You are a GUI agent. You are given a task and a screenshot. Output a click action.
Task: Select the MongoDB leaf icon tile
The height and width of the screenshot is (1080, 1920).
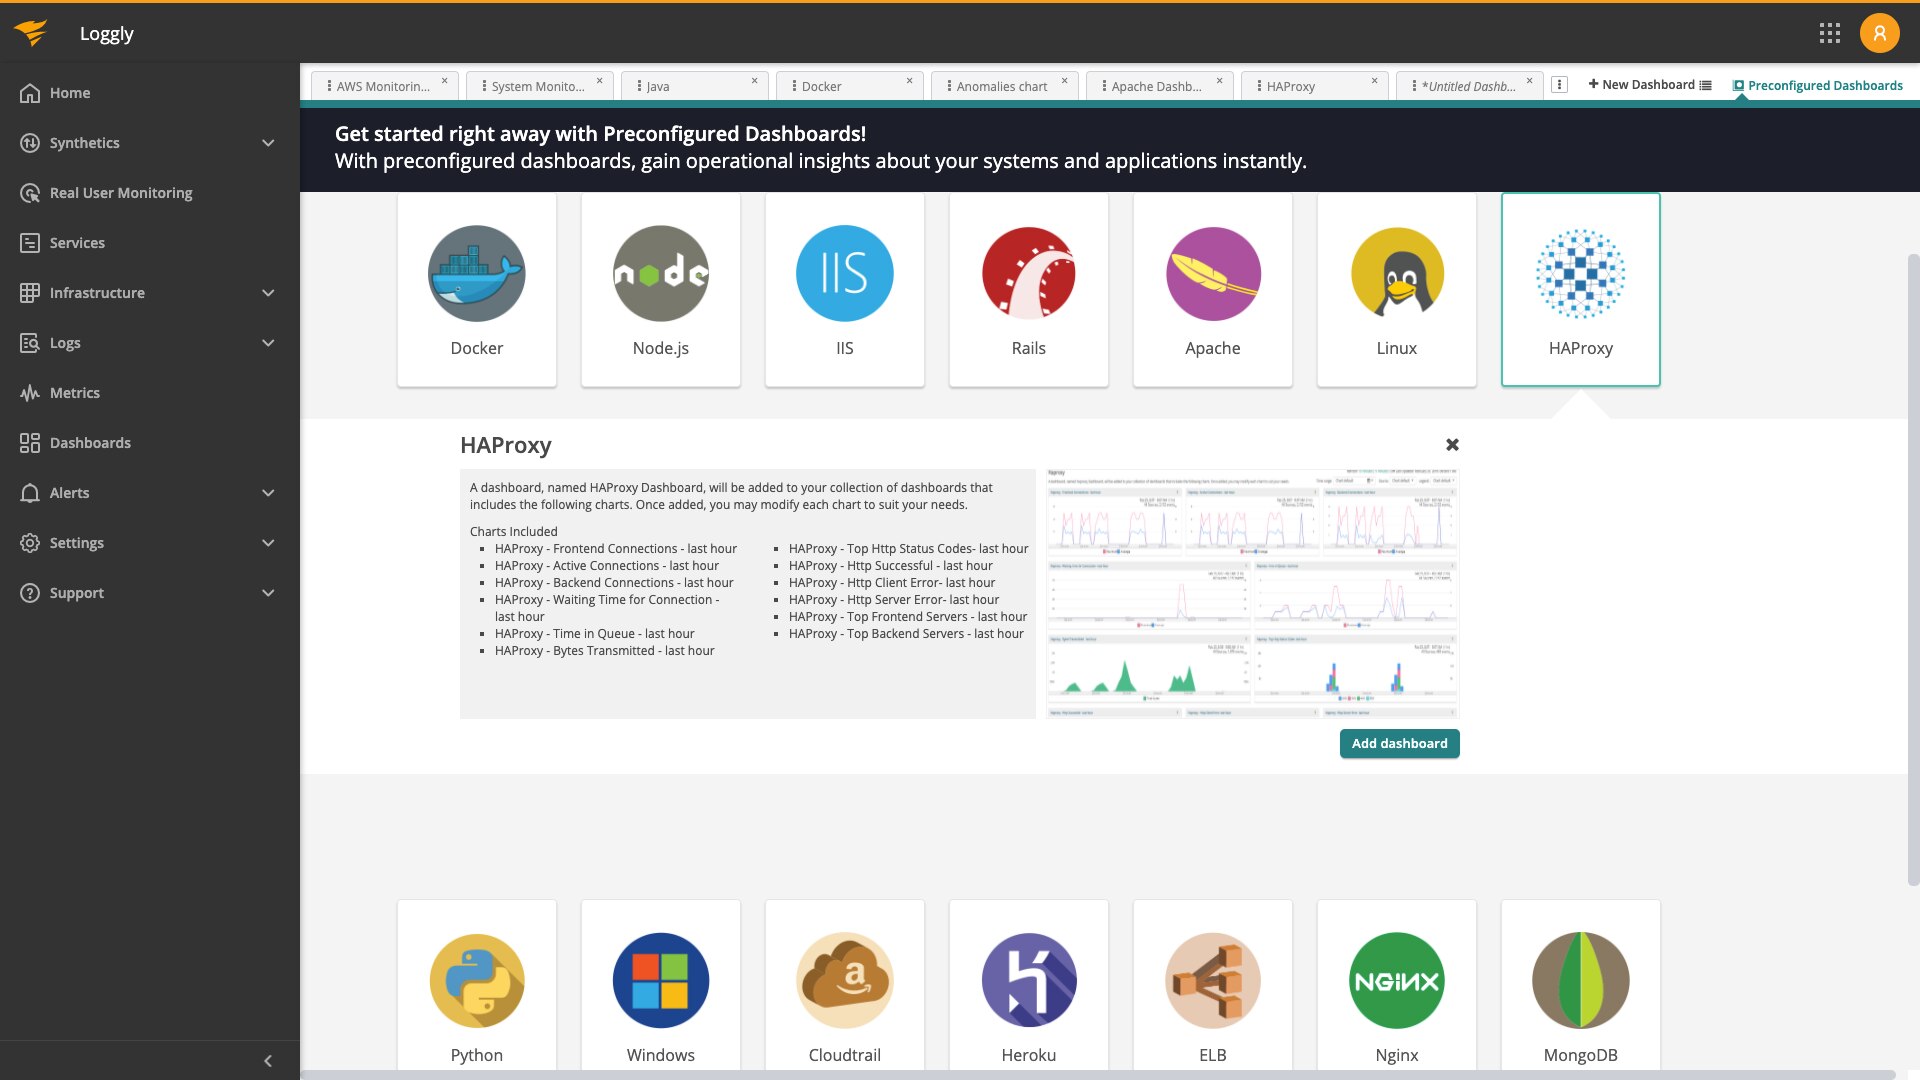(1580, 981)
